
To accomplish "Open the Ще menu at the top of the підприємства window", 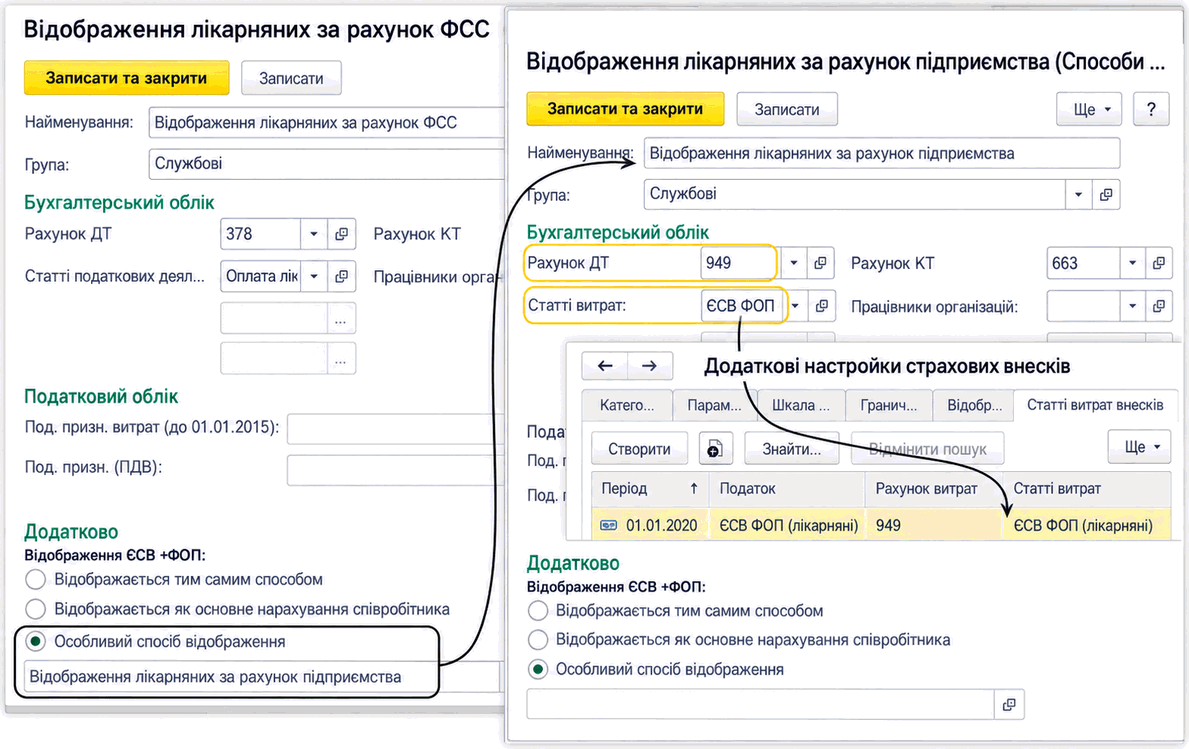I will click(x=1089, y=109).
